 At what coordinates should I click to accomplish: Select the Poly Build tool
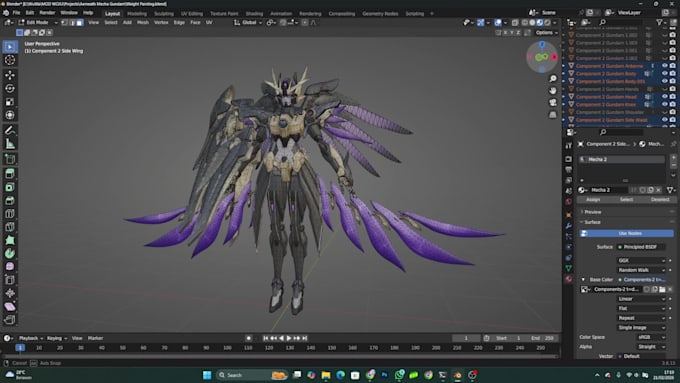[x=10, y=240]
